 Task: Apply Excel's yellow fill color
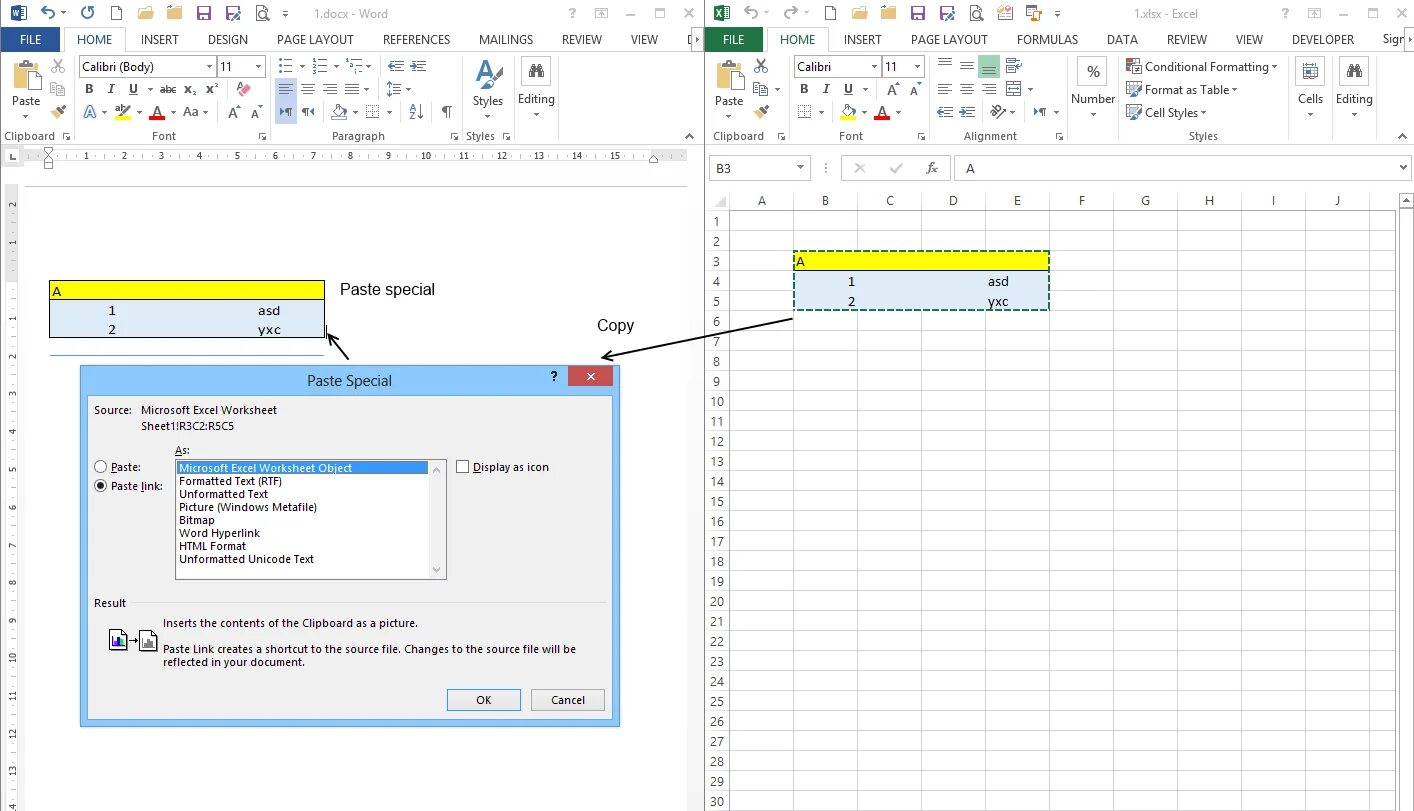coord(848,112)
